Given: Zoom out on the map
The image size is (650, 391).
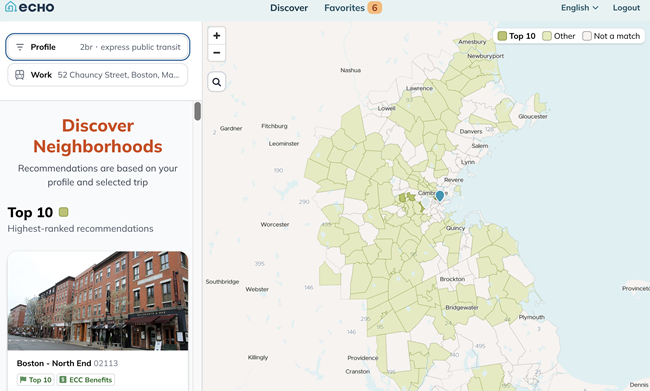Looking at the screenshot, I should [x=216, y=53].
